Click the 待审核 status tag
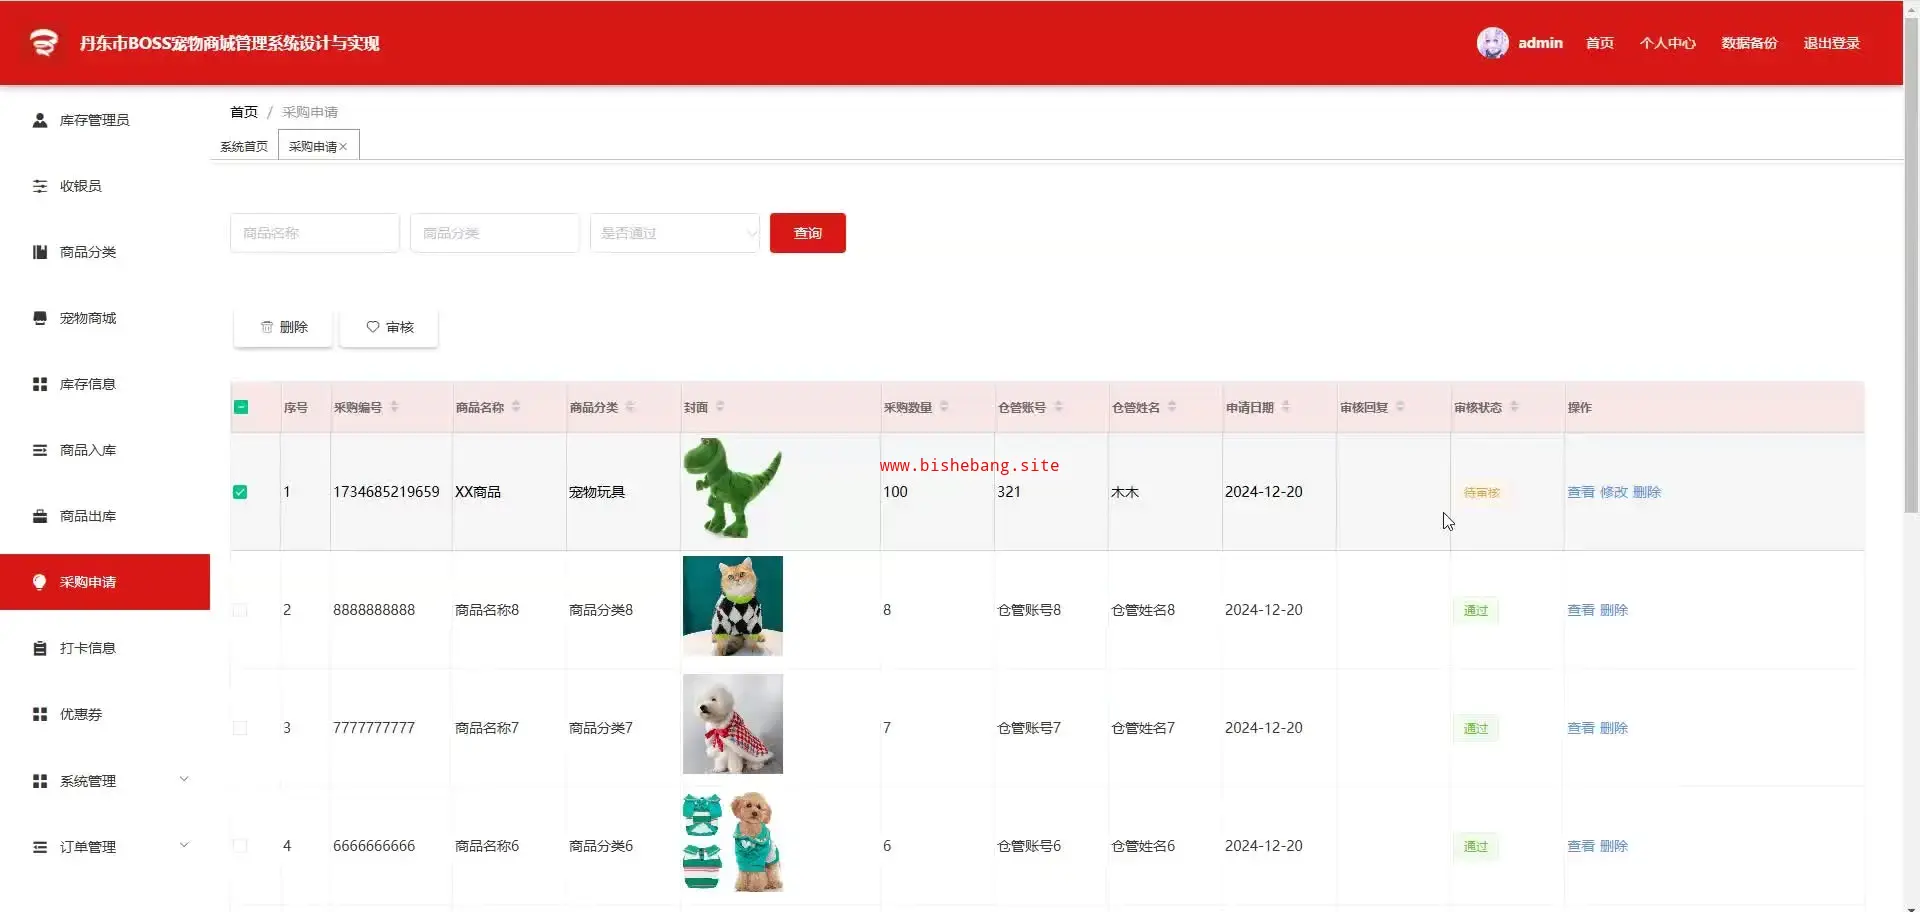This screenshot has width=1920, height=912. tap(1482, 492)
